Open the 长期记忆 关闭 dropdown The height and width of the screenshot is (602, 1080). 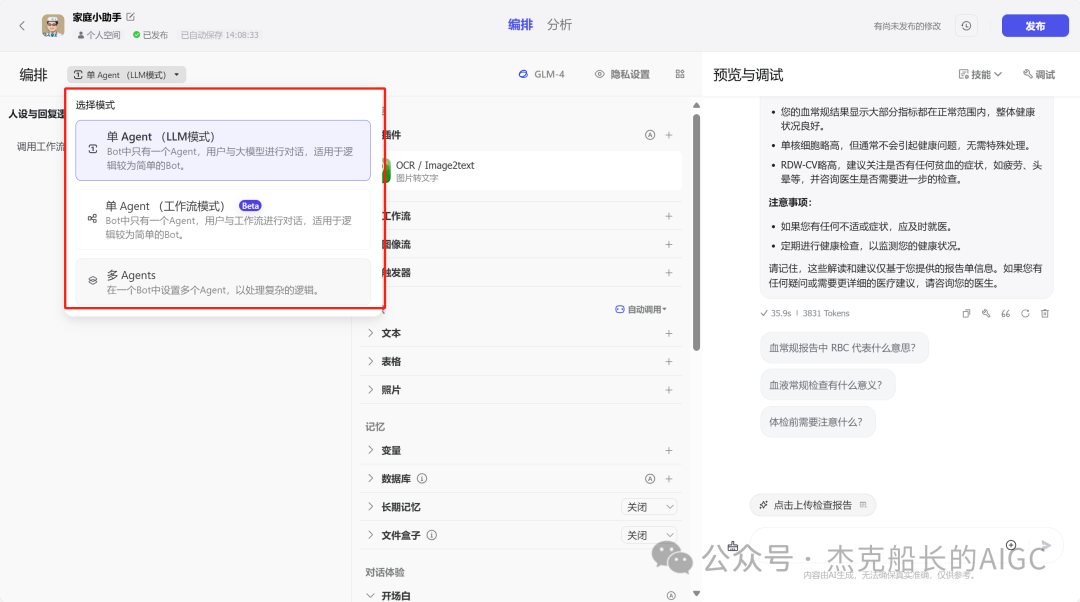tap(649, 507)
